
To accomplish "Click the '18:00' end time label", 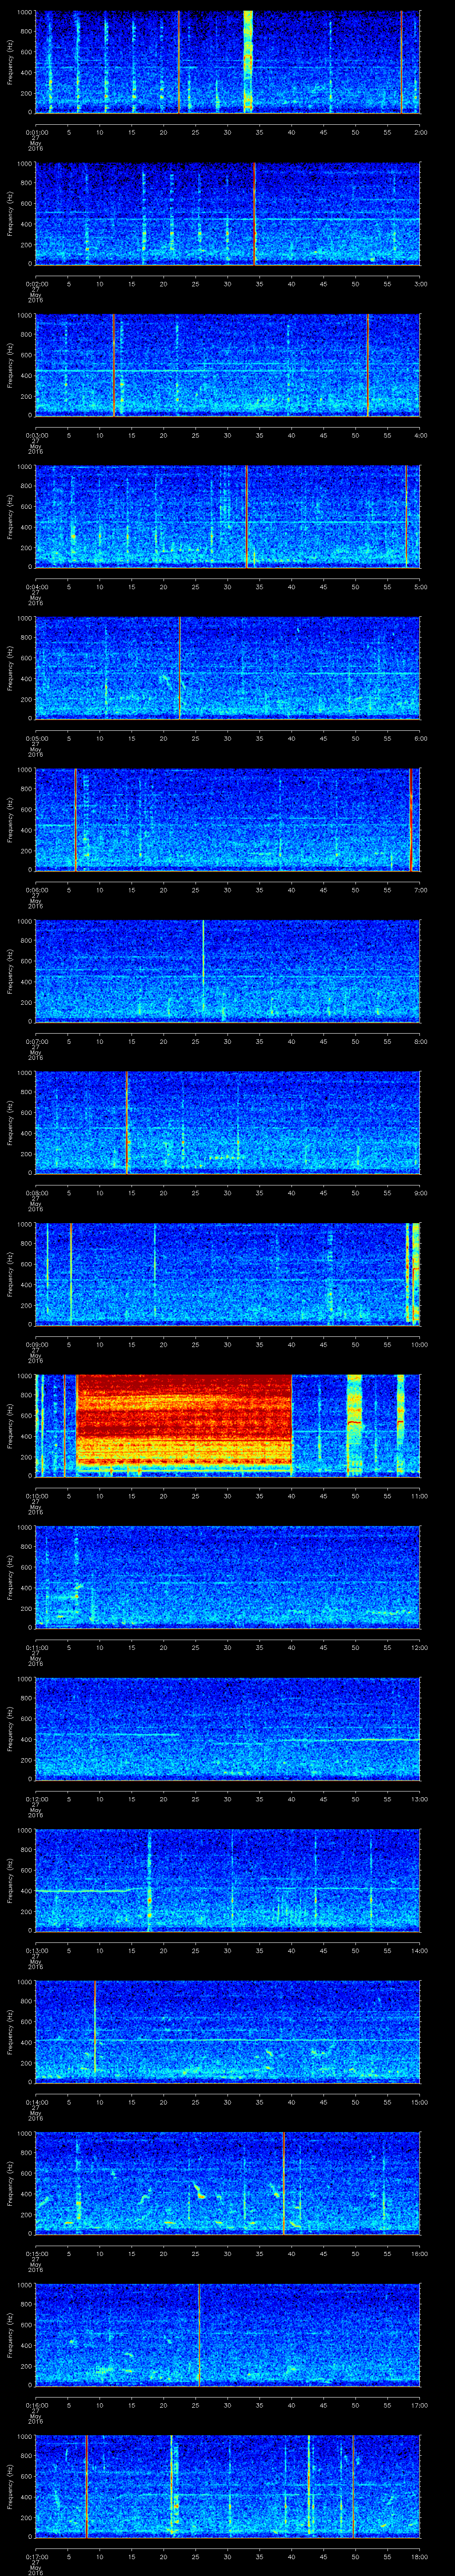I will [419, 2556].
